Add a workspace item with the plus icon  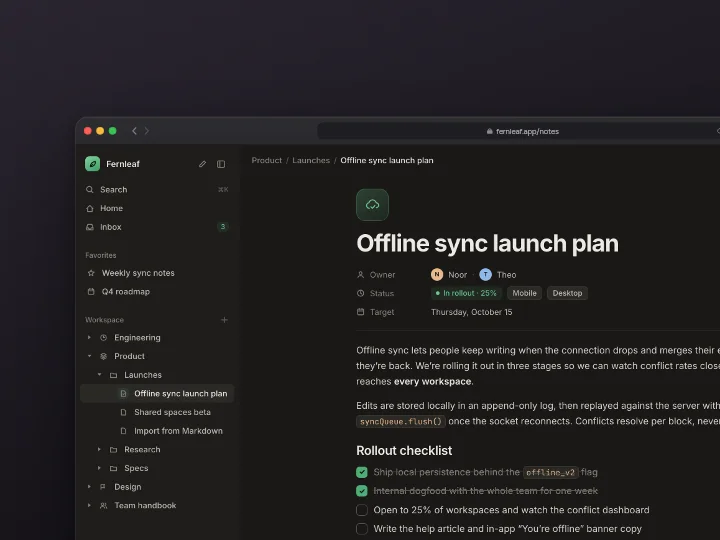[x=224, y=320]
